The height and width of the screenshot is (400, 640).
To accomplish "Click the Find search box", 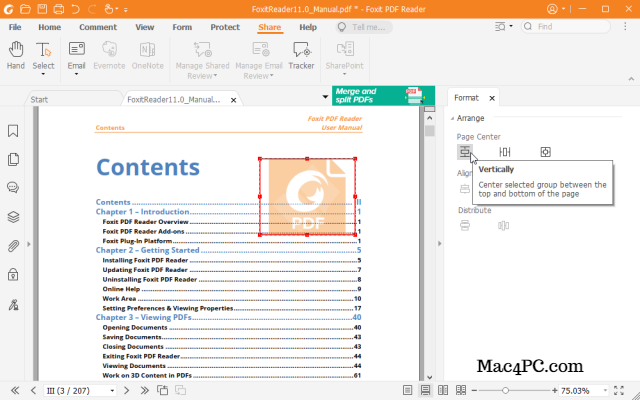I will click(x=566, y=27).
